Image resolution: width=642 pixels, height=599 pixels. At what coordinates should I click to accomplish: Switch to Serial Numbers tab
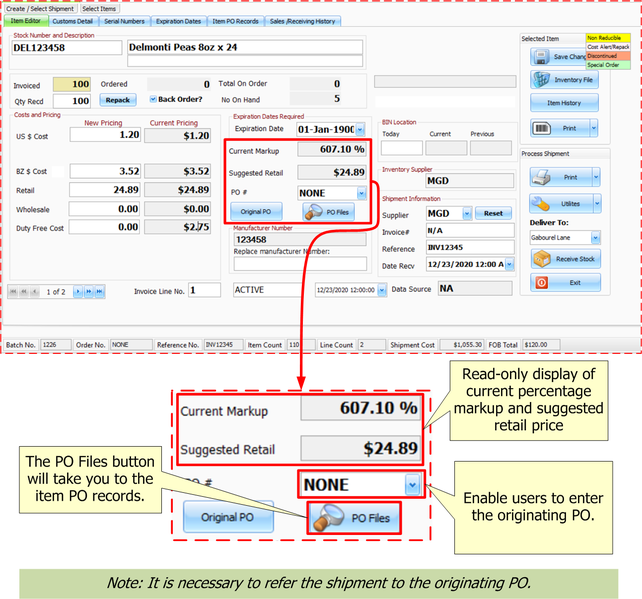click(x=124, y=21)
